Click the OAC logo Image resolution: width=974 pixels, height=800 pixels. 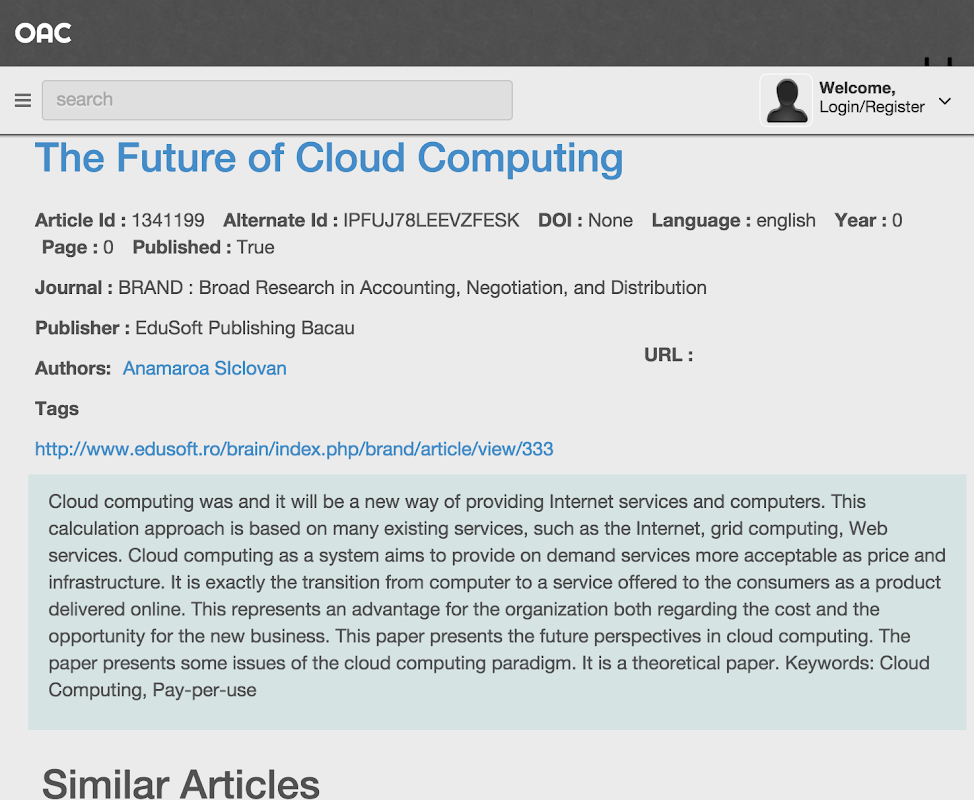pyautogui.click(x=43, y=33)
